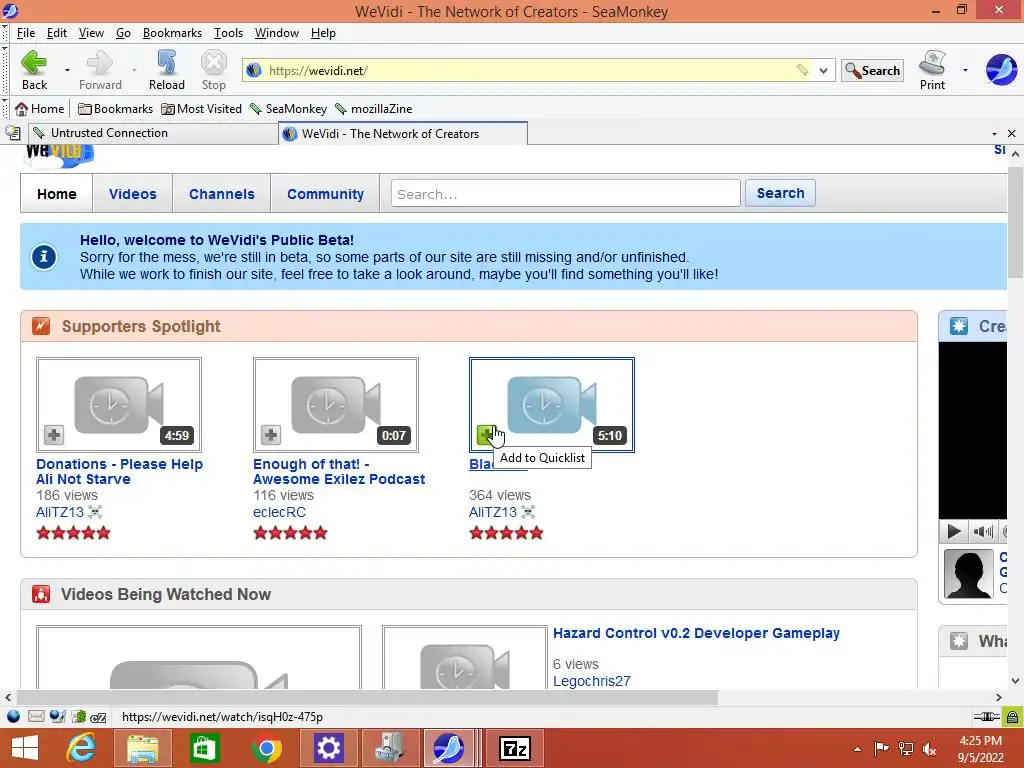Click the user avatar silhouette in sidebar
This screenshot has height=768, width=1024.
968,574
